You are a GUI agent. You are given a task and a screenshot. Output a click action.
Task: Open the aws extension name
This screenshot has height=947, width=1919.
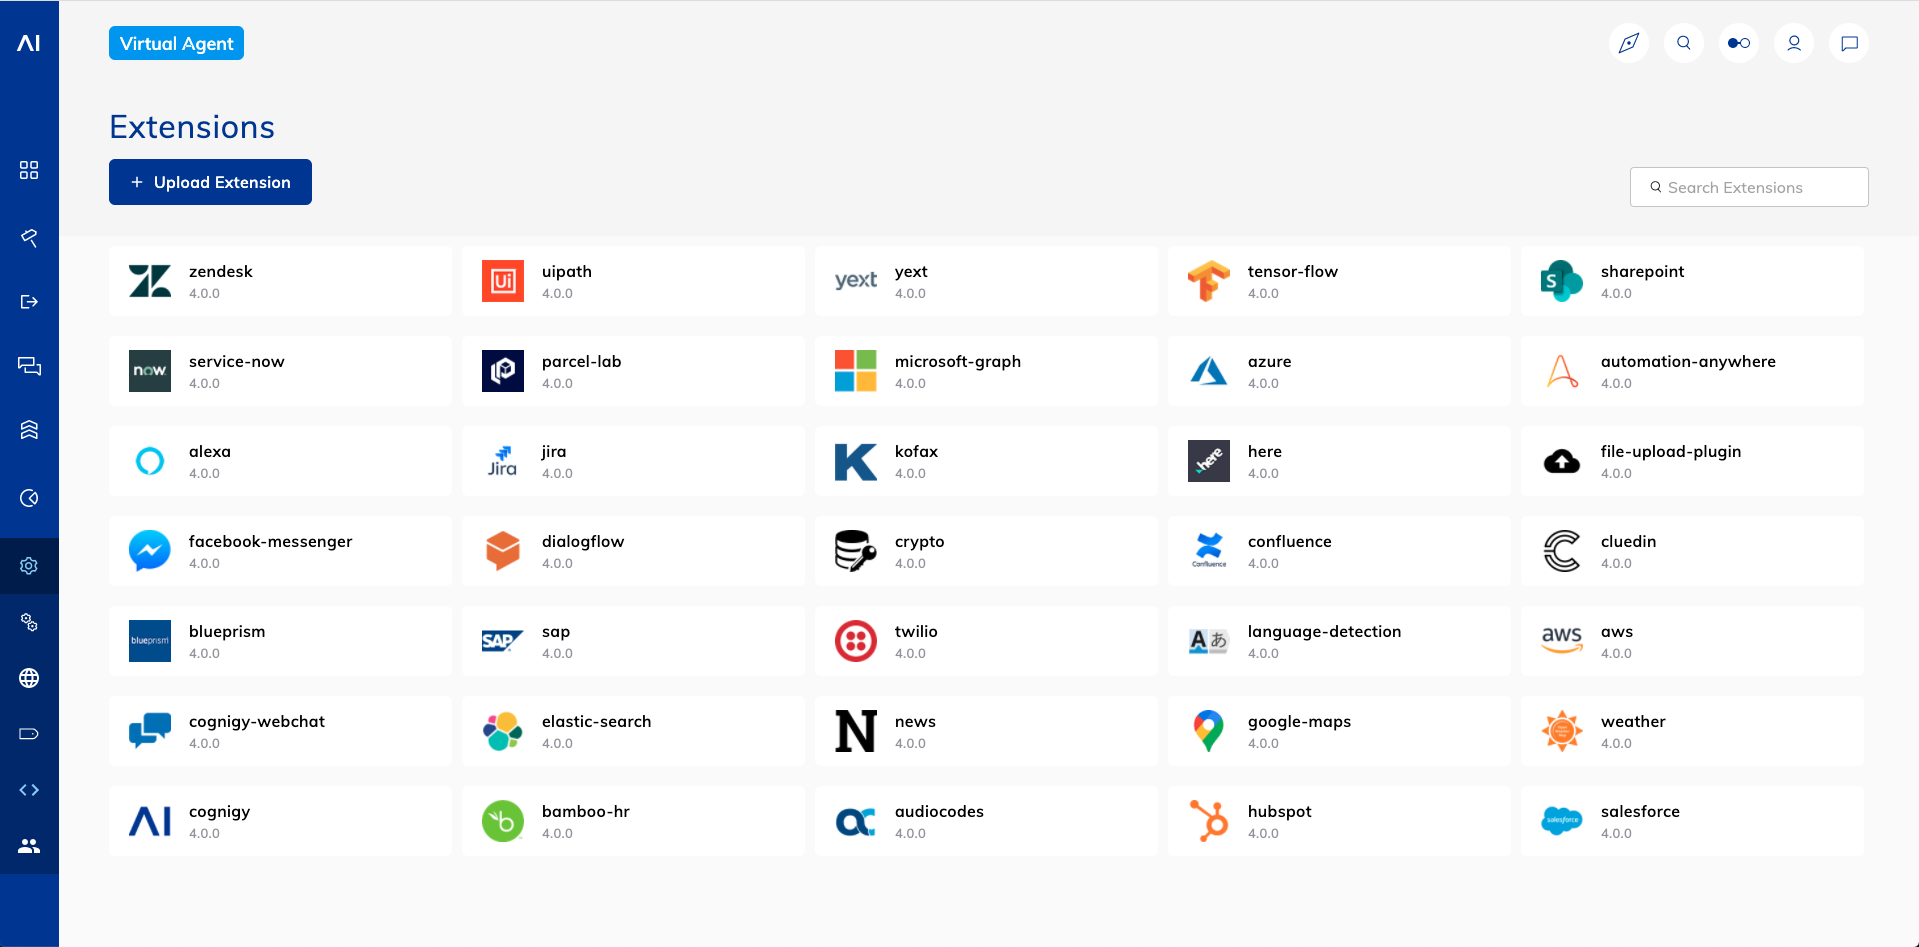coord(1616,631)
